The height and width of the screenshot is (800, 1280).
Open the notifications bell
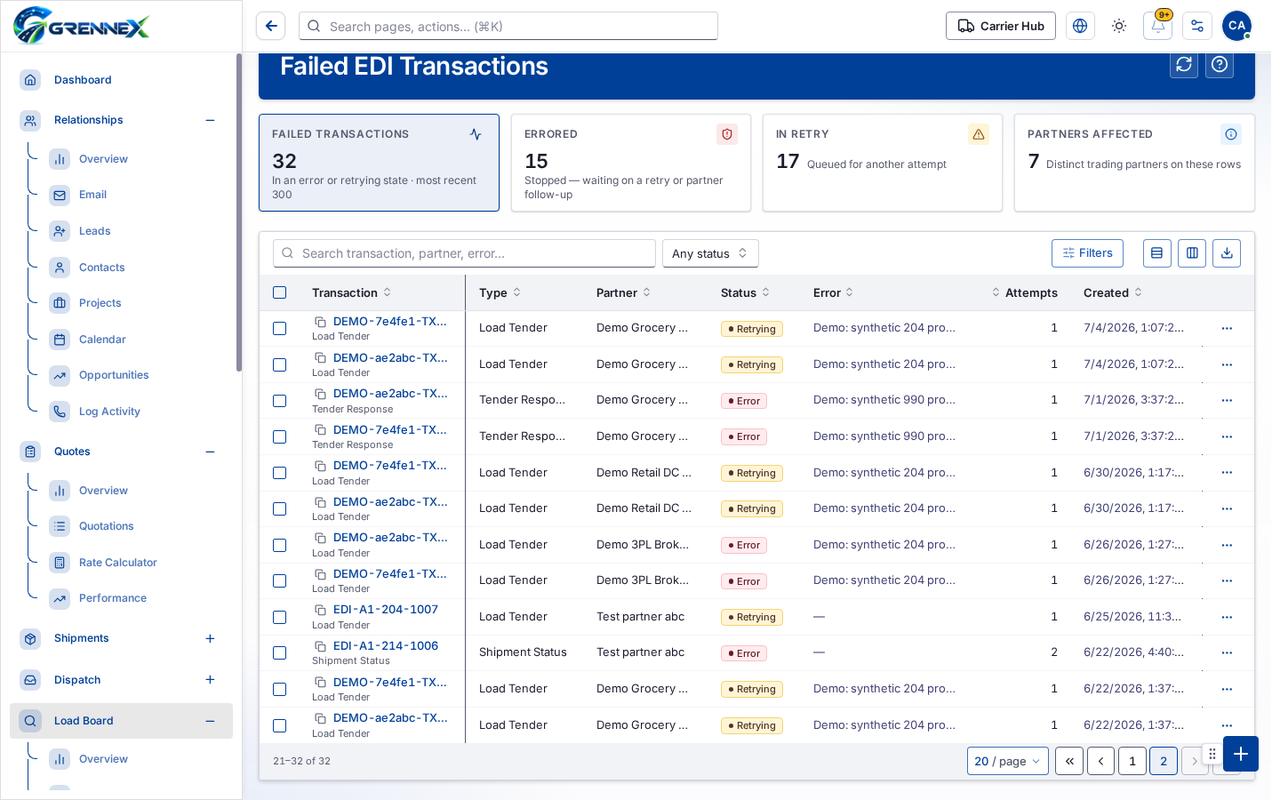(1157, 26)
